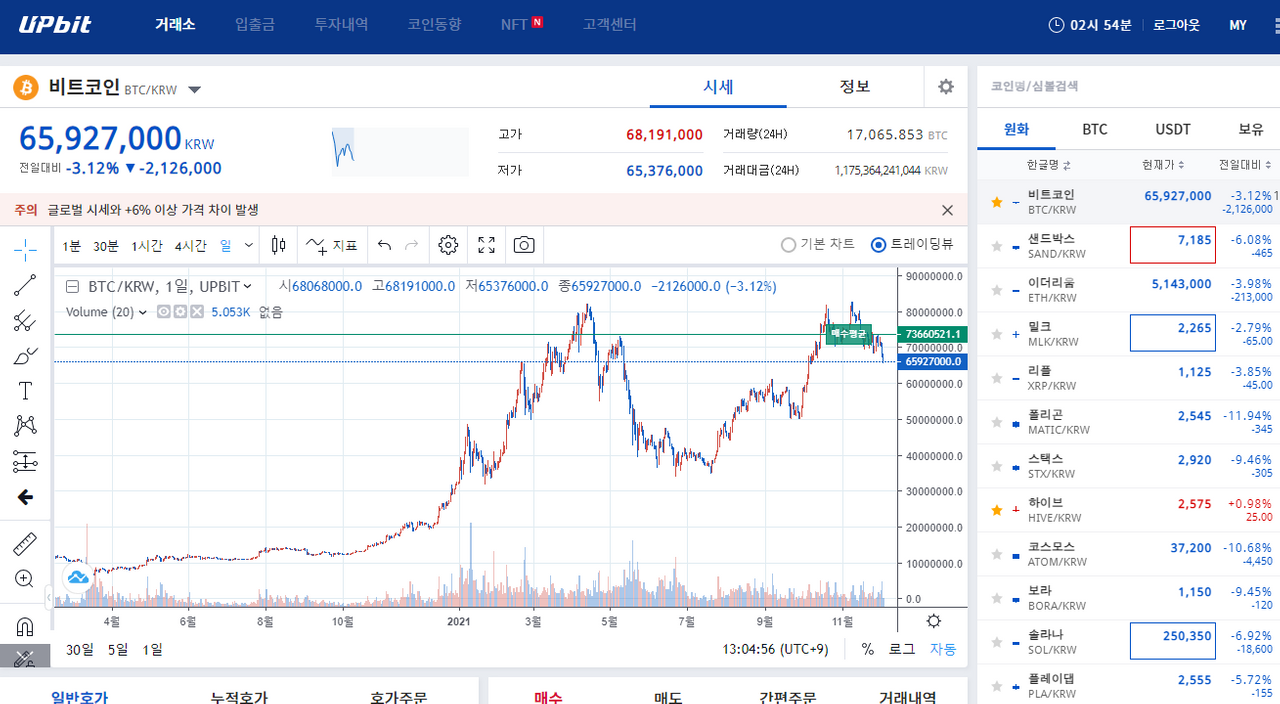Open 투자내역 menu
Screen dimensions: 1280x704
click(x=341, y=25)
